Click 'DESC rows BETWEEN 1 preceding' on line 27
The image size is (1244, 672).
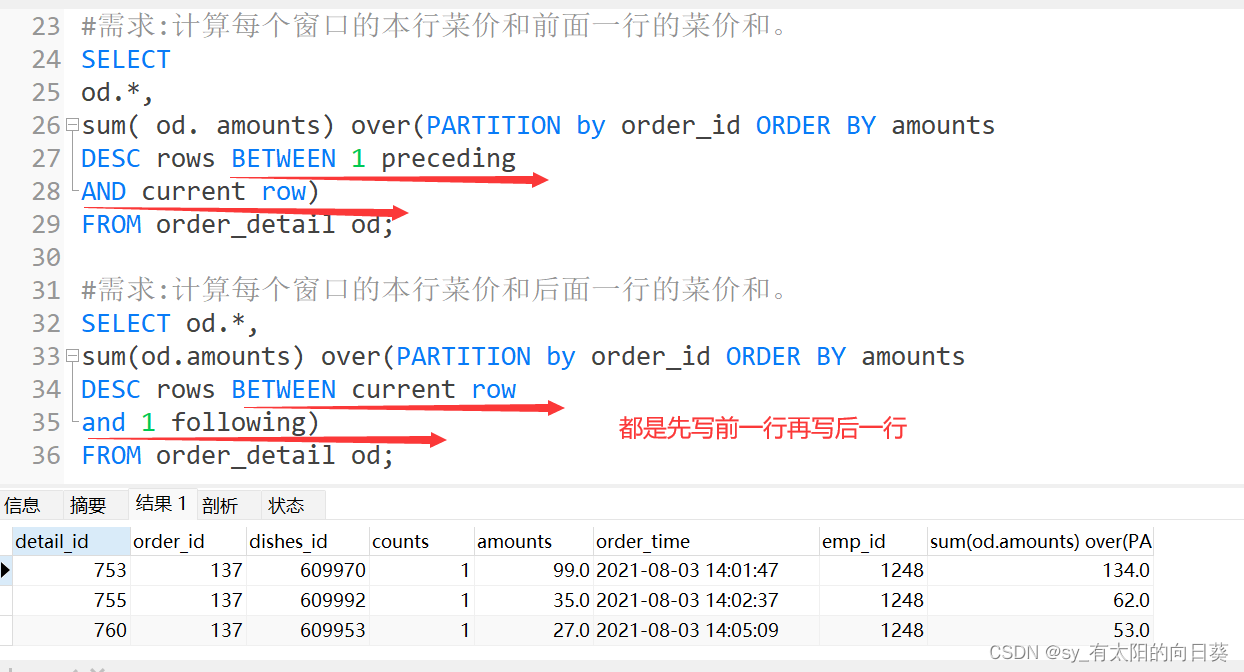click(298, 159)
